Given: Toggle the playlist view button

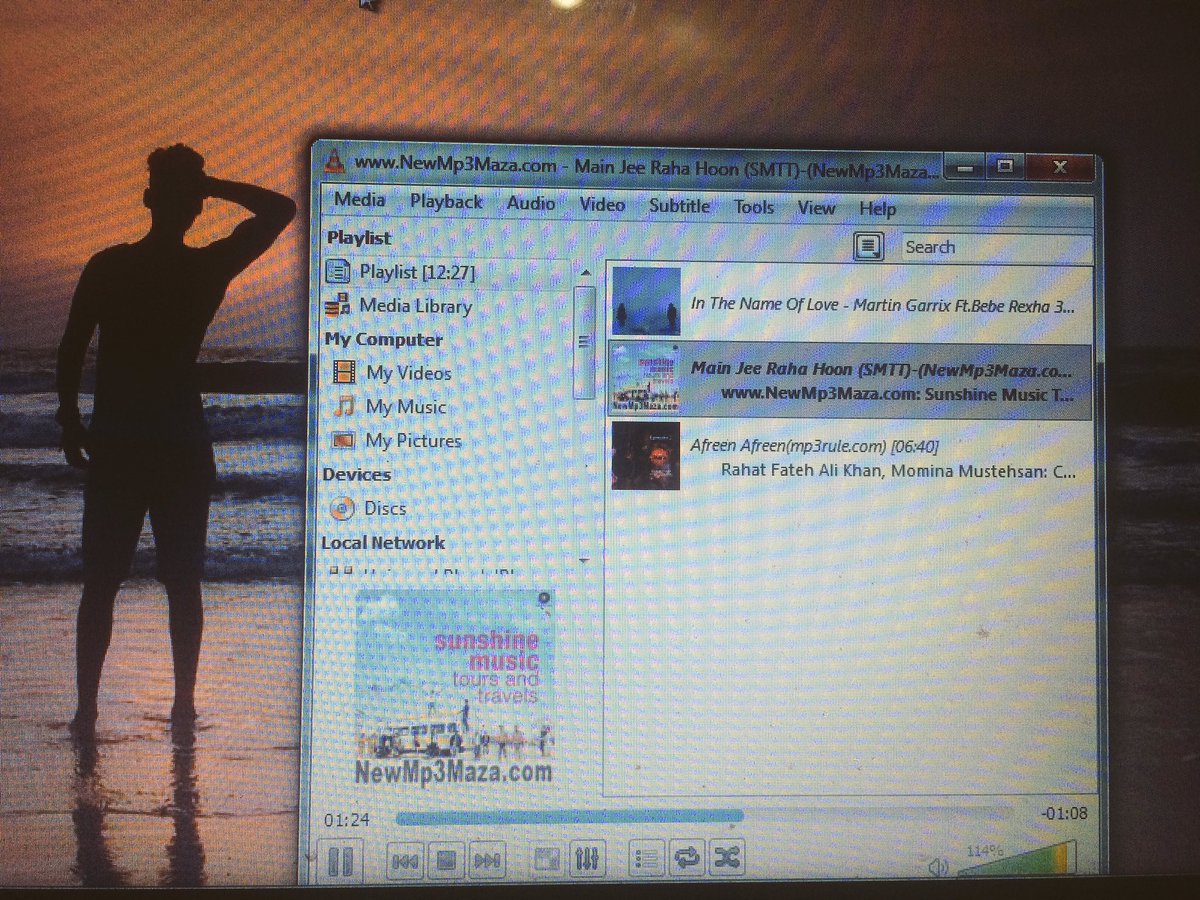Looking at the screenshot, I should [647, 858].
